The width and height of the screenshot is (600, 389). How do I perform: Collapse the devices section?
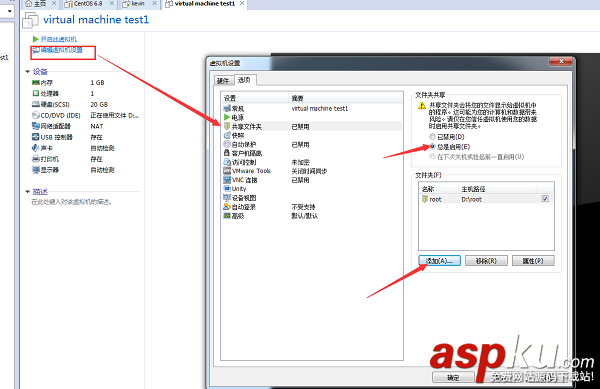28,72
